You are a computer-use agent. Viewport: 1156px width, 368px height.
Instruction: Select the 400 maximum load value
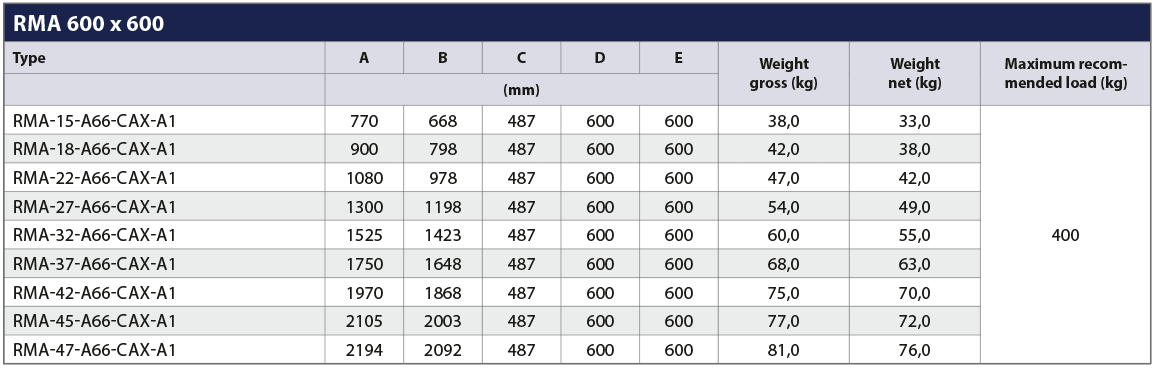[x=1066, y=236]
